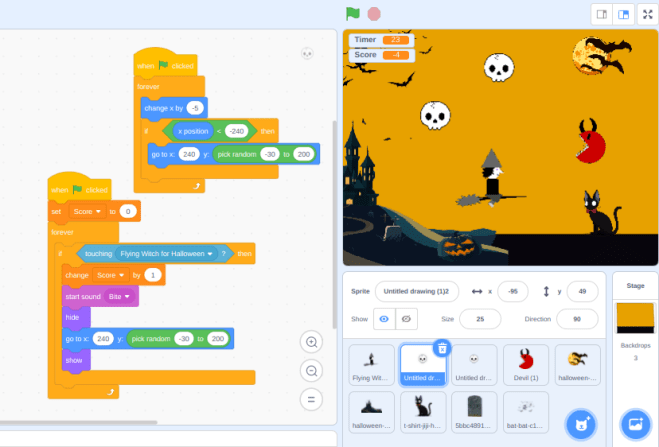Zoom out of the code workspace

312,371
